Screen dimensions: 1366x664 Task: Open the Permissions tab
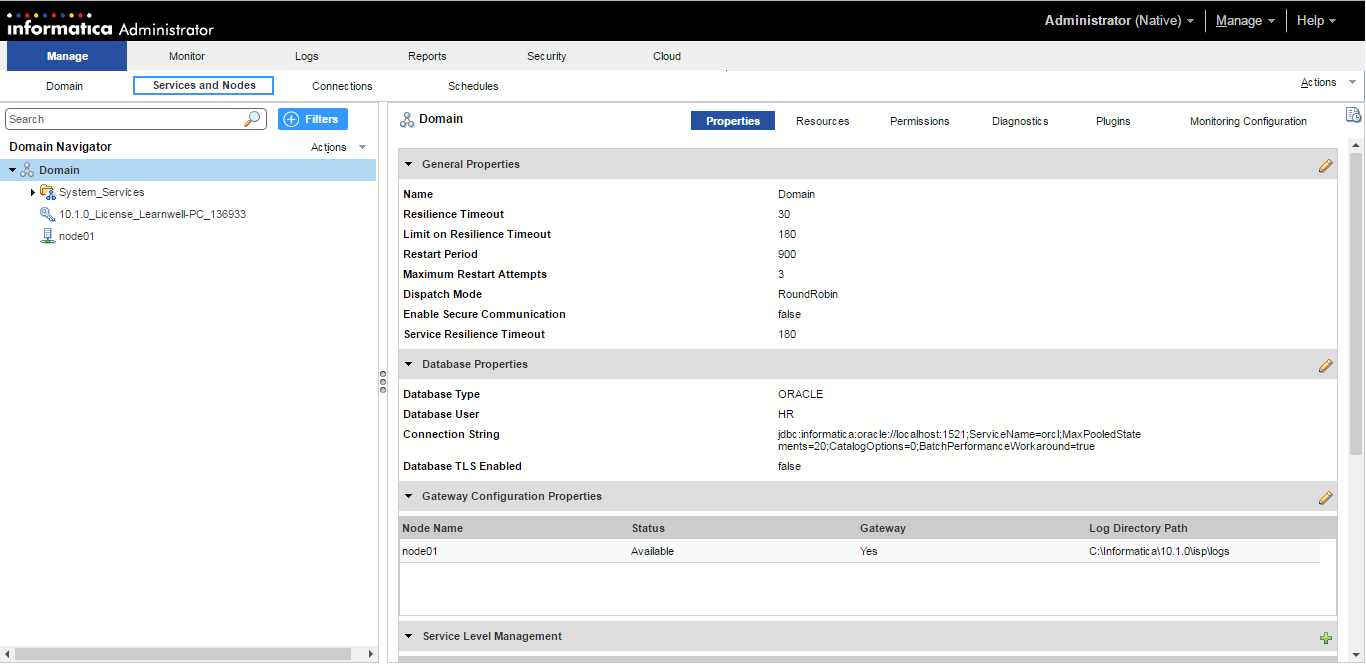pyautogui.click(x=919, y=121)
